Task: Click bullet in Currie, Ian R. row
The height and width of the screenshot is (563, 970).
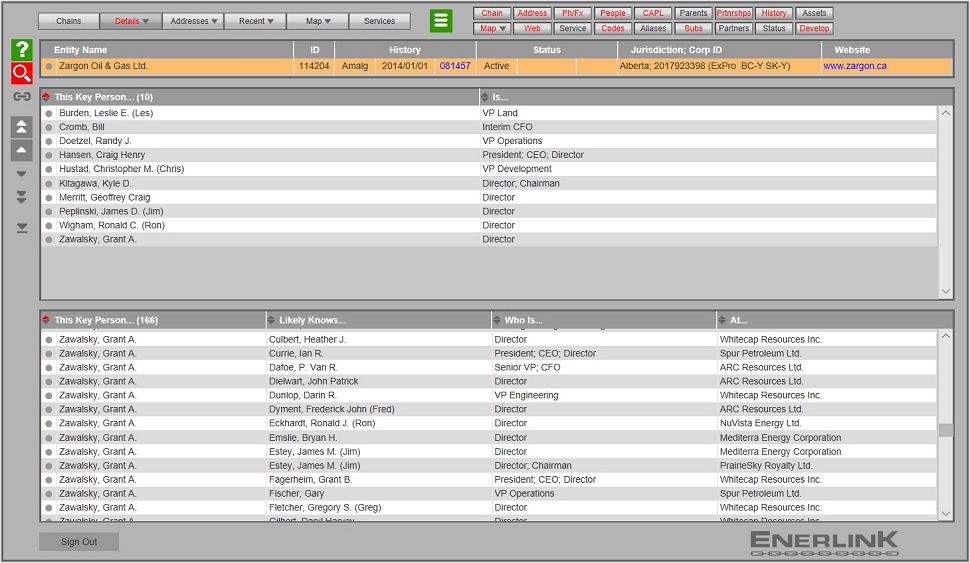Action: 49,354
